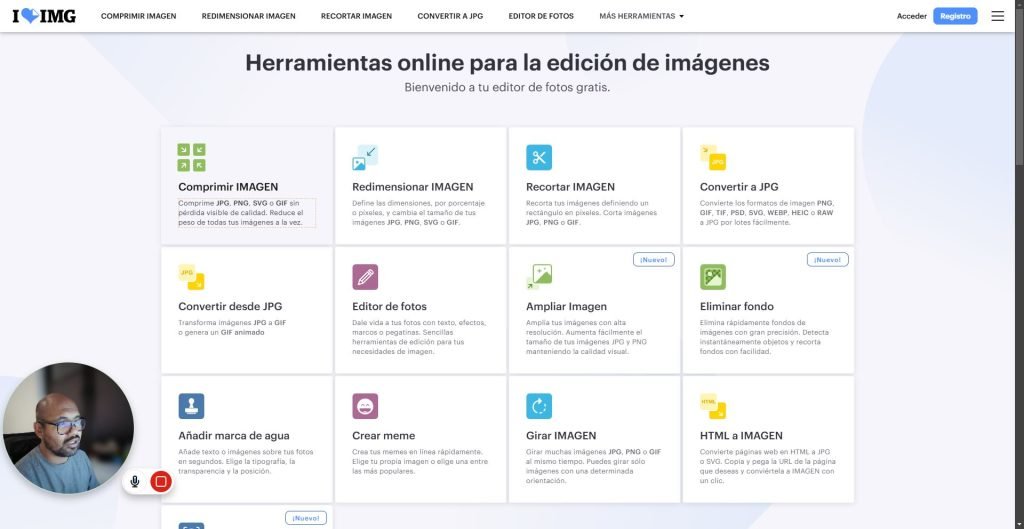Click ¡Nuevo! badge on Eliminar fondo card
Image resolution: width=1024 pixels, height=529 pixels.
(x=827, y=259)
